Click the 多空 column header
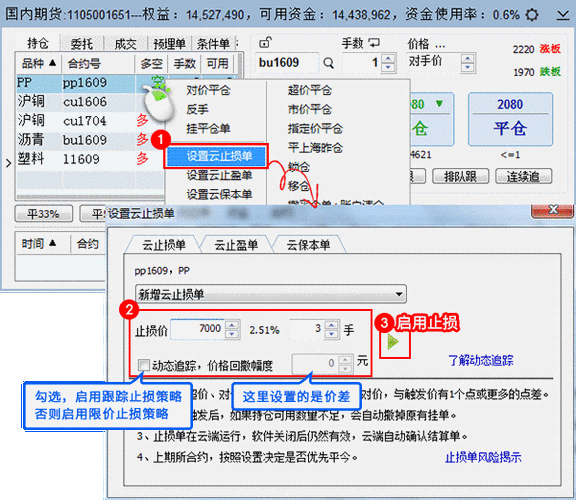 click(151, 64)
